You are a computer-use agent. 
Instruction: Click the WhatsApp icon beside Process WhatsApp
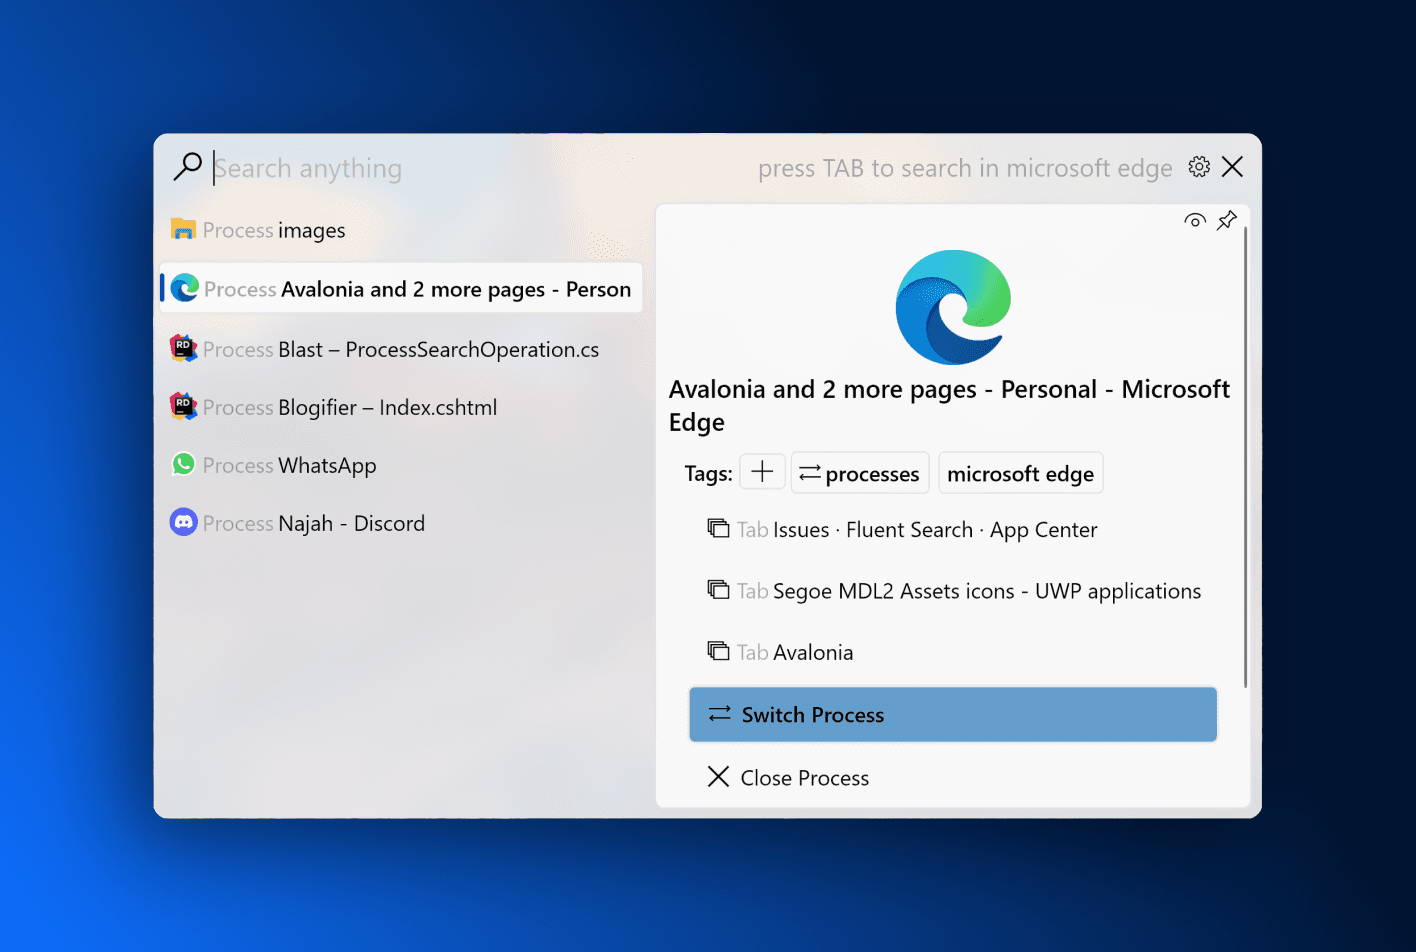pos(184,464)
